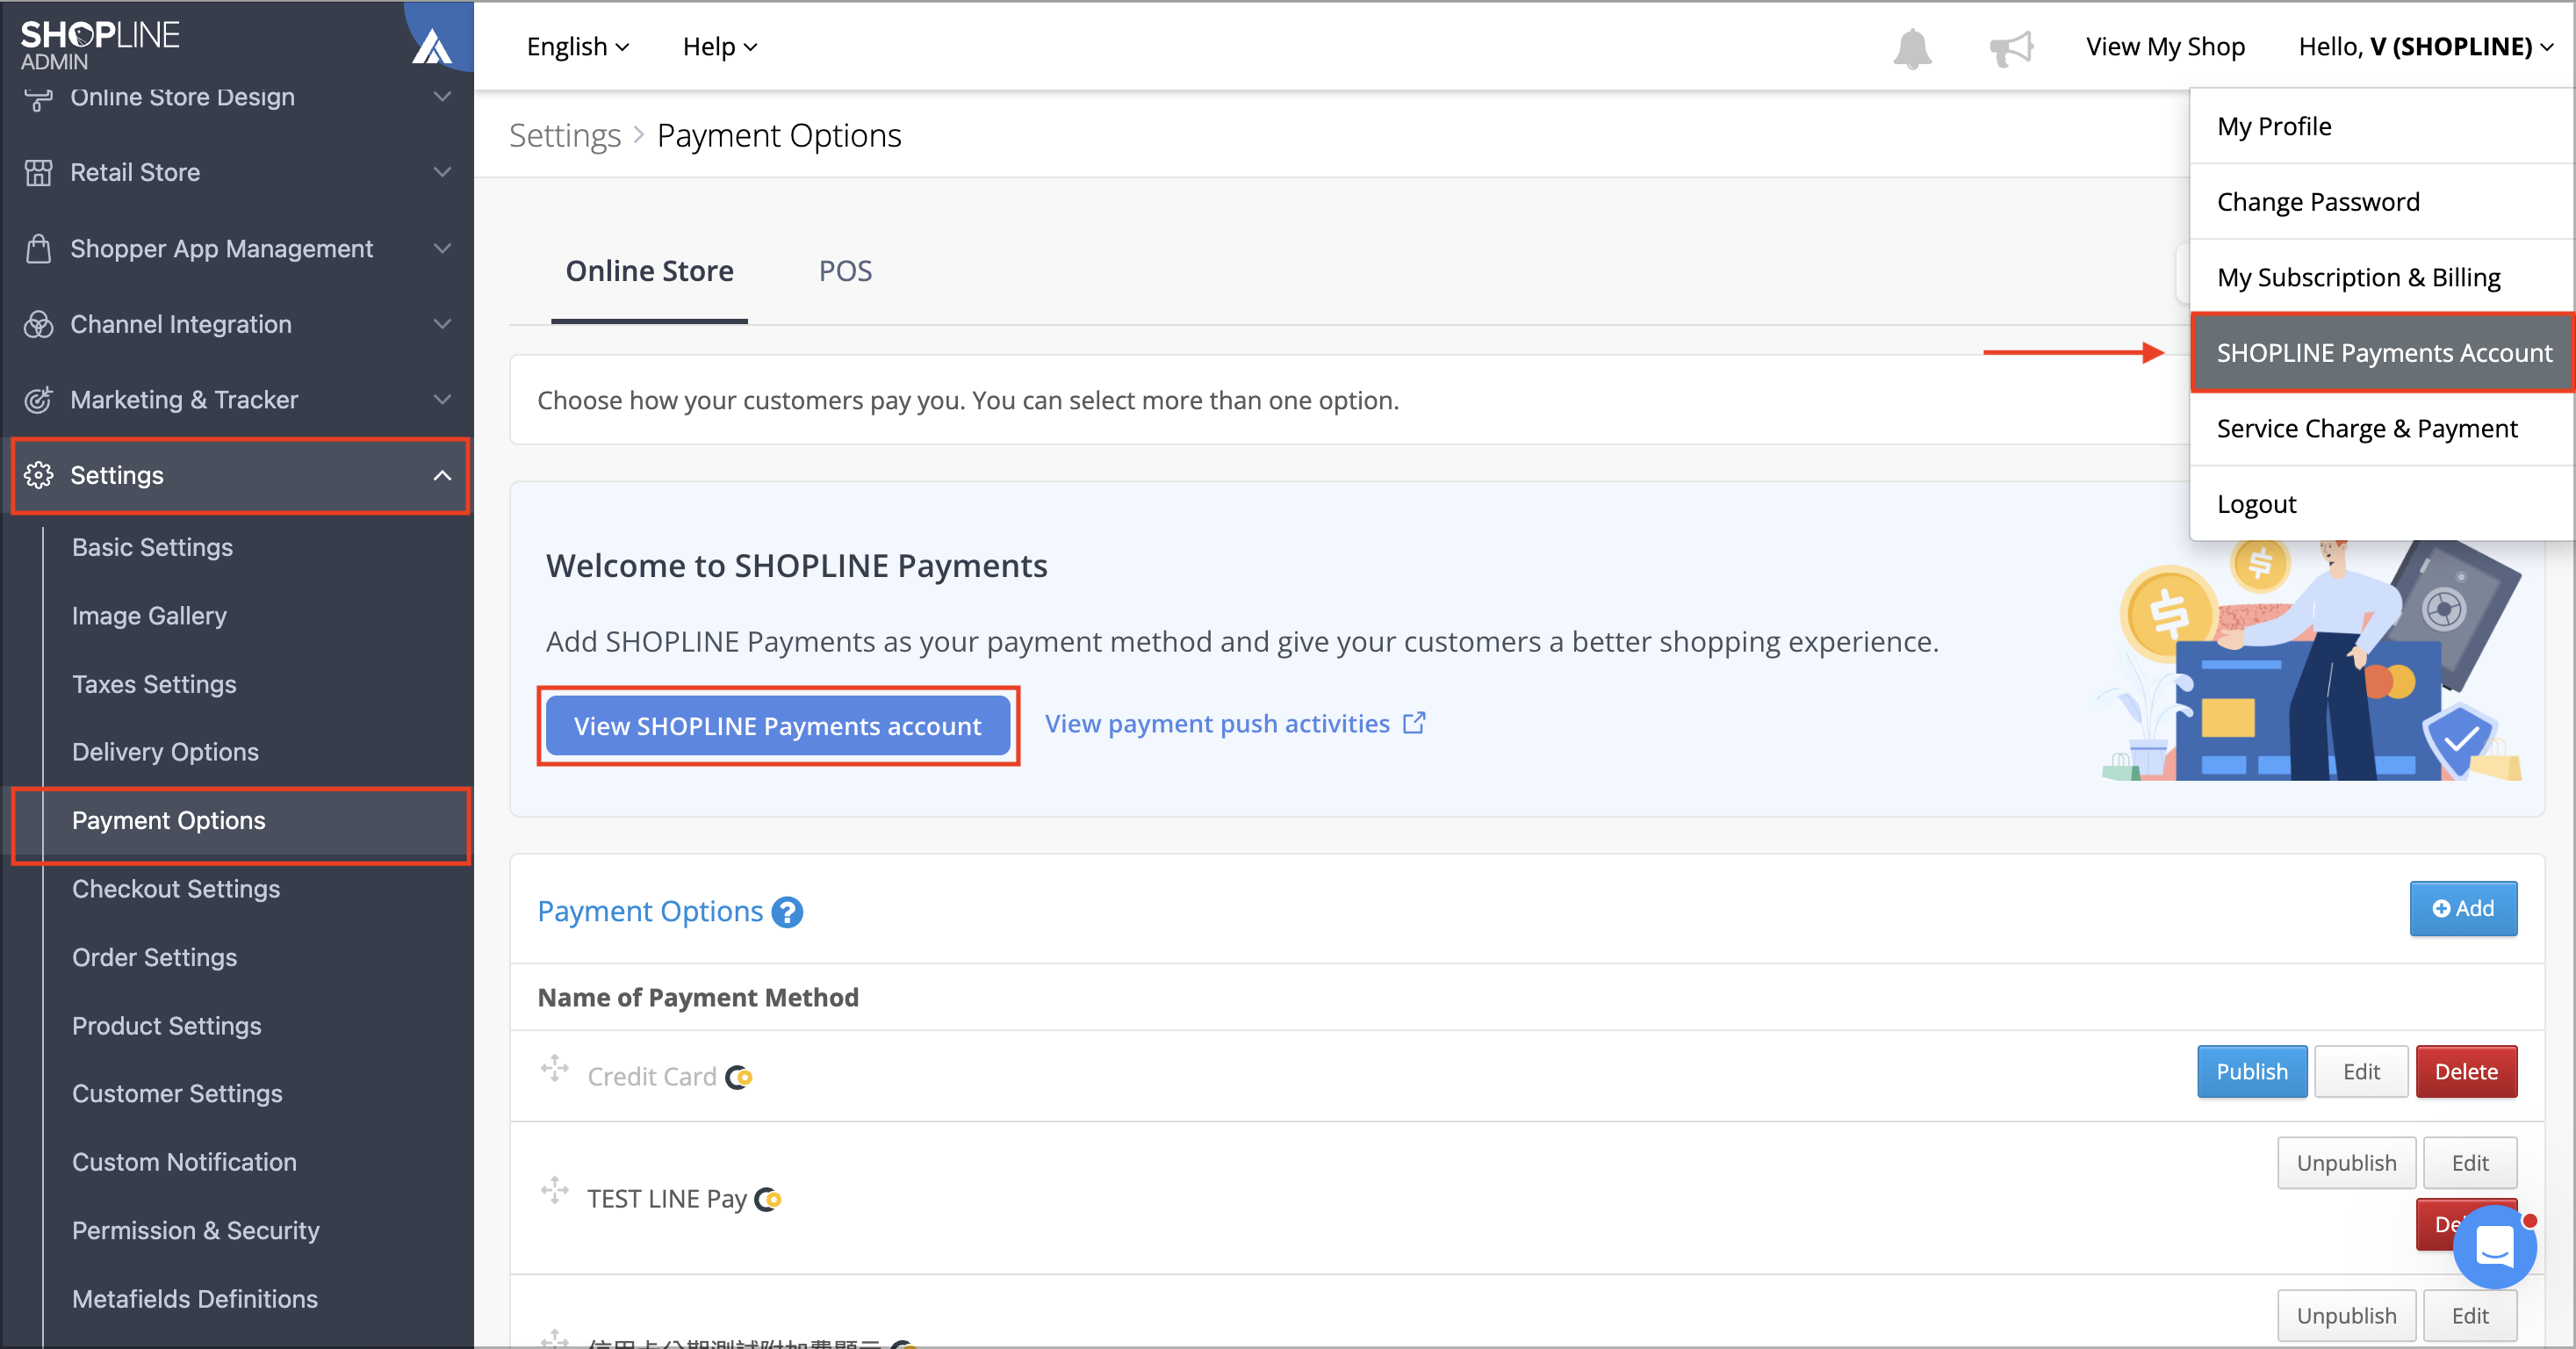
Task: Switch to the Online Store tab
Action: point(649,271)
